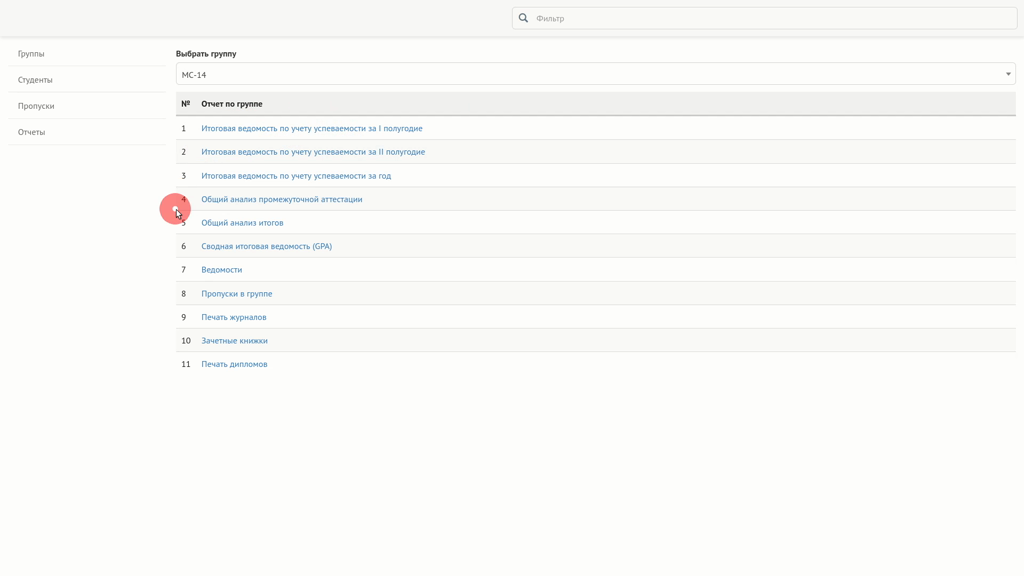Open Студенты in the sidebar
Image resolution: width=1024 pixels, height=576 pixels.
tap(35, 80)
